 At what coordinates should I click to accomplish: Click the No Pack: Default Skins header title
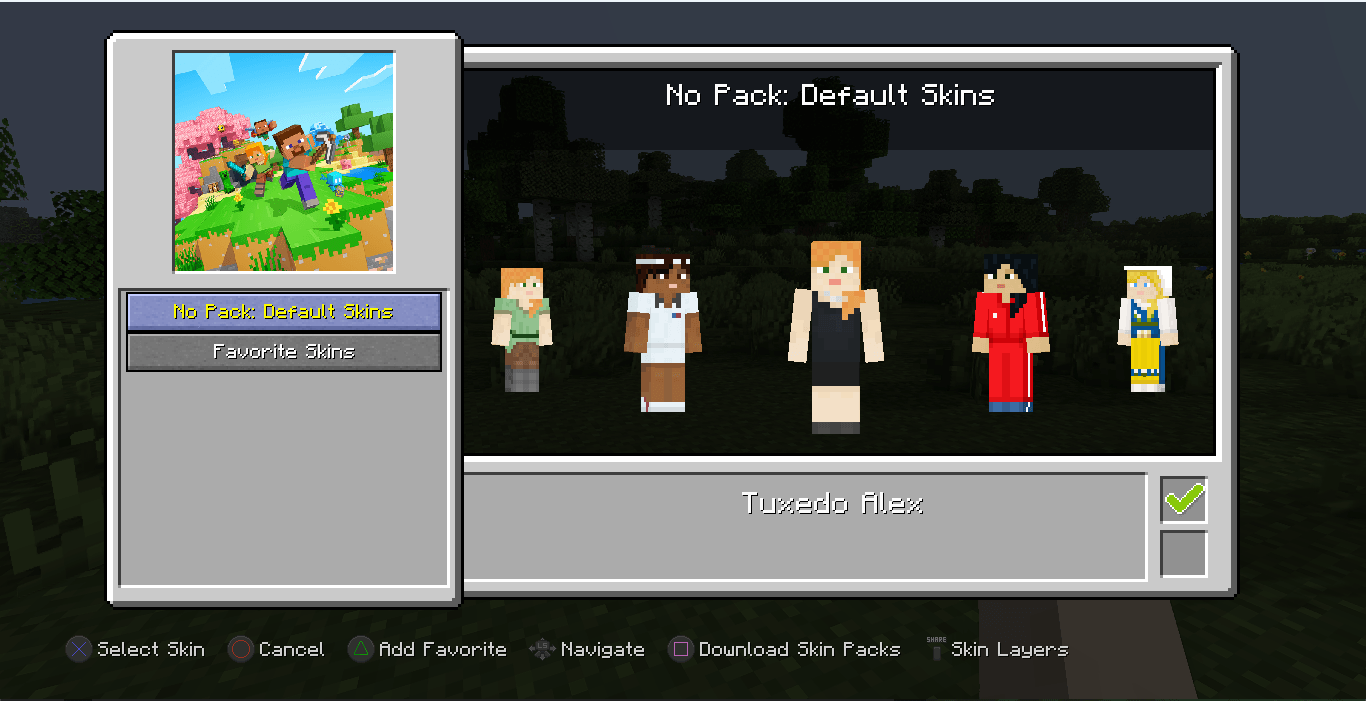830,95
